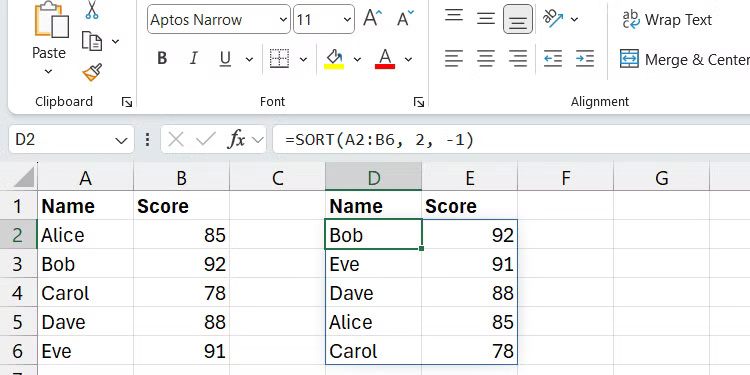Apply borders using the Borders icon
The height and width of the screenshot is (375, 750).
pos(279,59)
